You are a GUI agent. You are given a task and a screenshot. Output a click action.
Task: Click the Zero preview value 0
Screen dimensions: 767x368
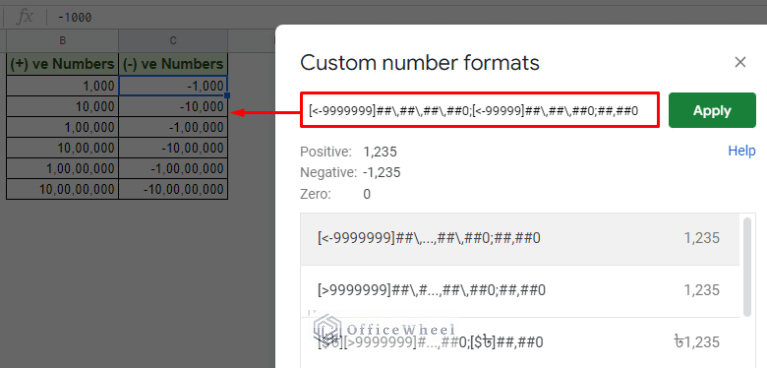(367, 194)
